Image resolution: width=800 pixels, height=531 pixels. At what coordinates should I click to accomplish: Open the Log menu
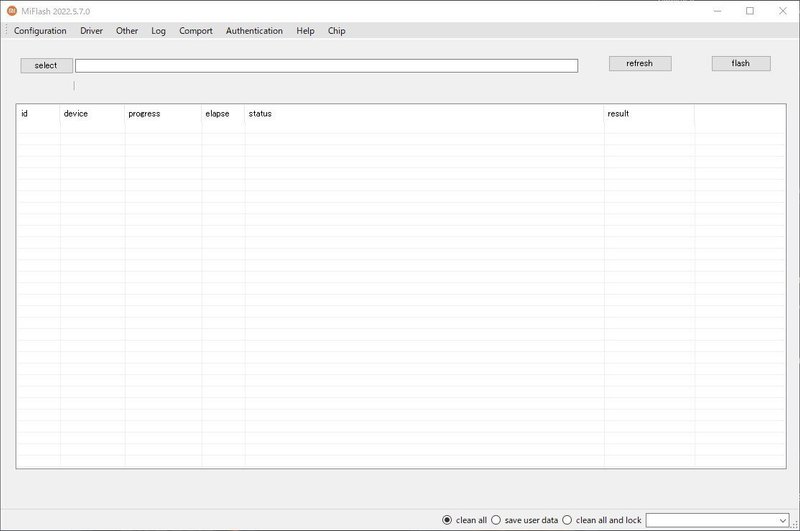[x=158, y=31]
